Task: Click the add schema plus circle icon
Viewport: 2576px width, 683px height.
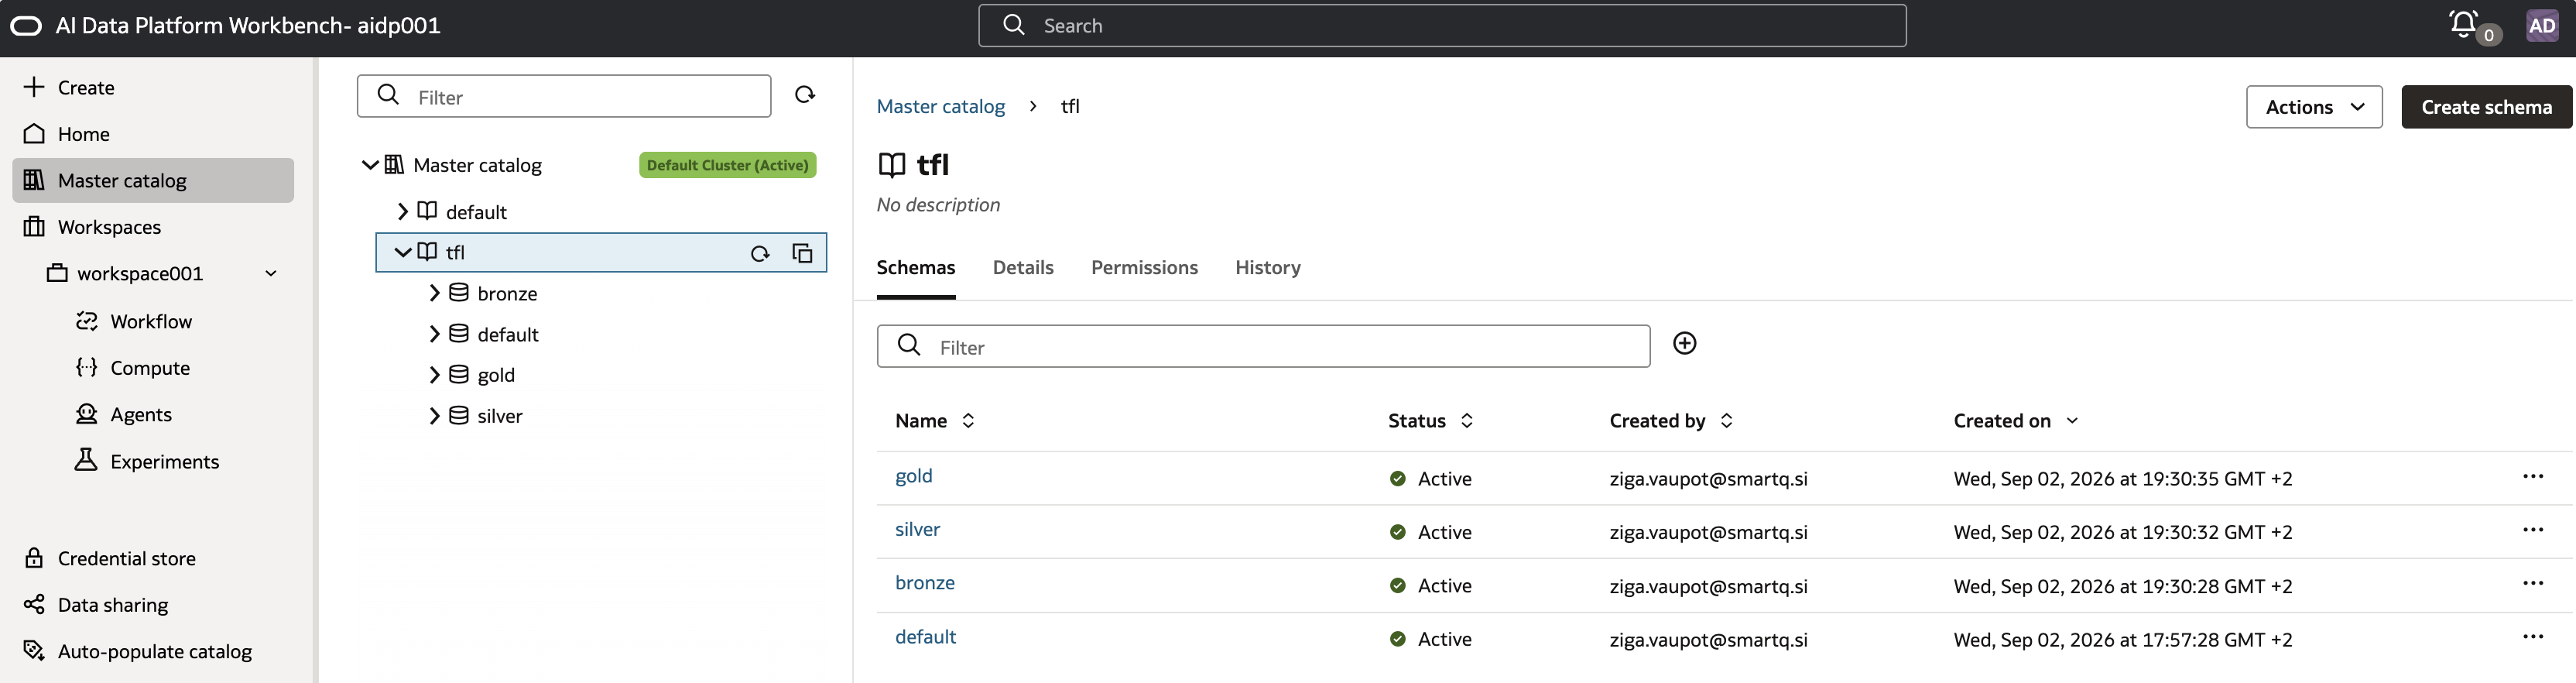Action: pos(1685,344)
